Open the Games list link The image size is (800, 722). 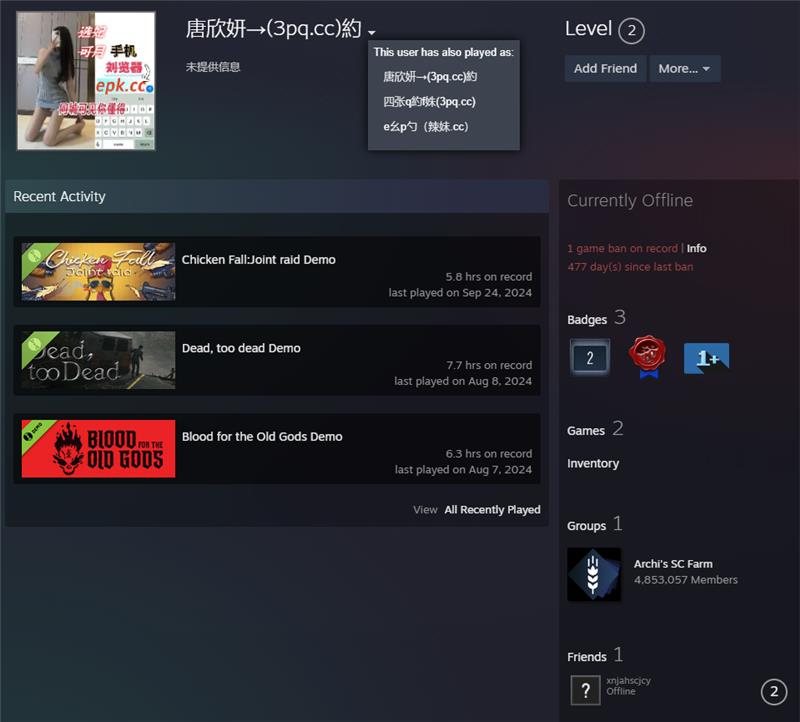pyautogui.click(x=586, y=431)
